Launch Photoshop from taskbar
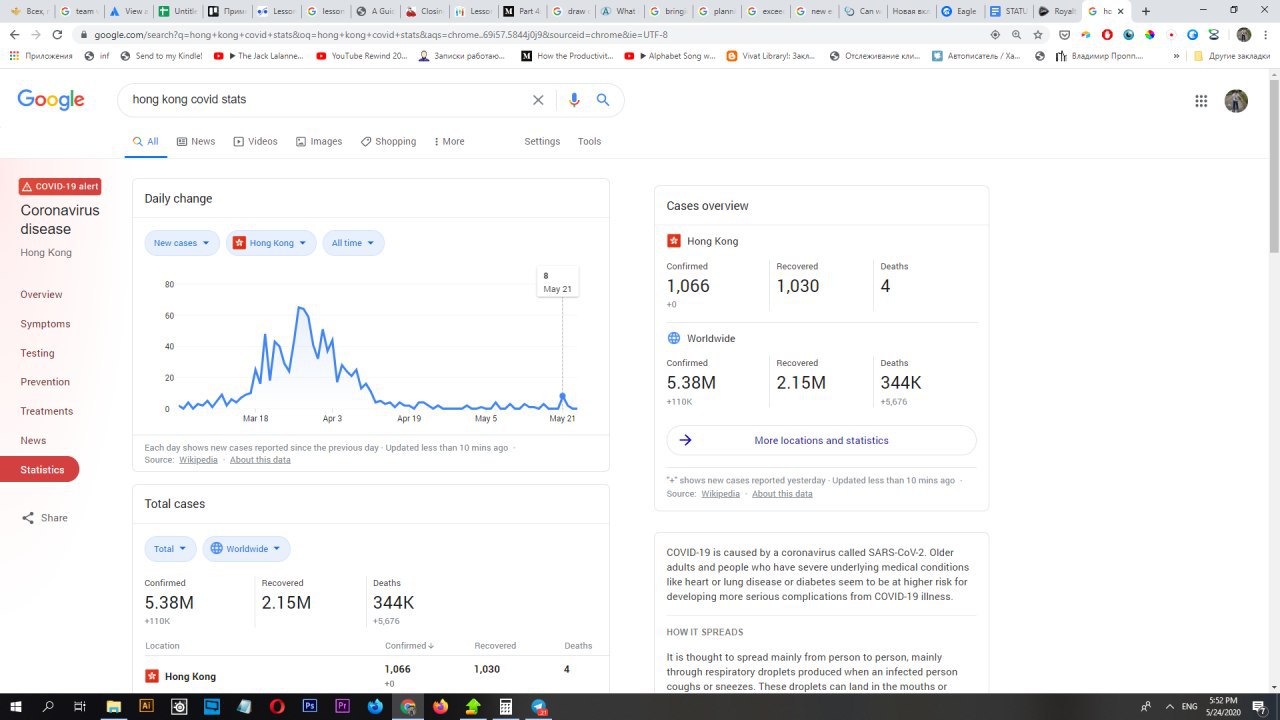 pyautogui.click(x=310, y=706)
